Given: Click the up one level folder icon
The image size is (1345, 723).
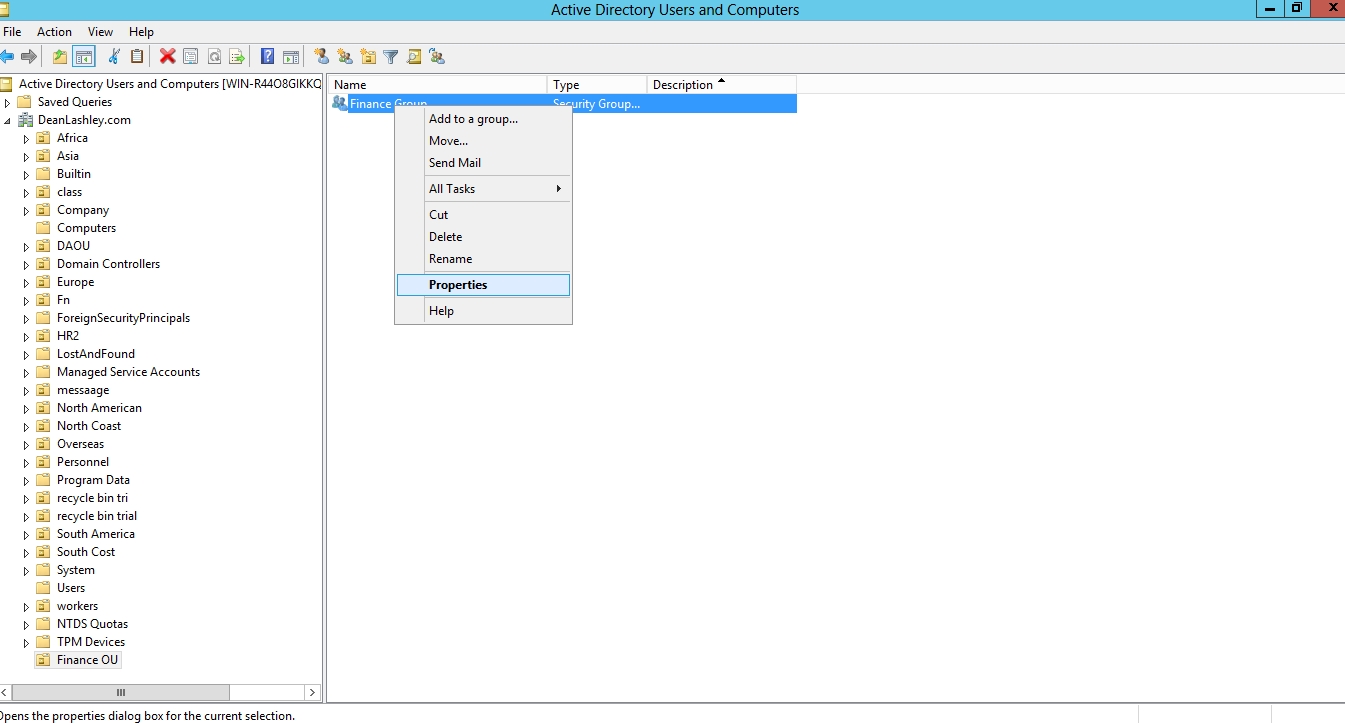Looking at the screenshot, I should pyautogui.click(x=60, y=57).
